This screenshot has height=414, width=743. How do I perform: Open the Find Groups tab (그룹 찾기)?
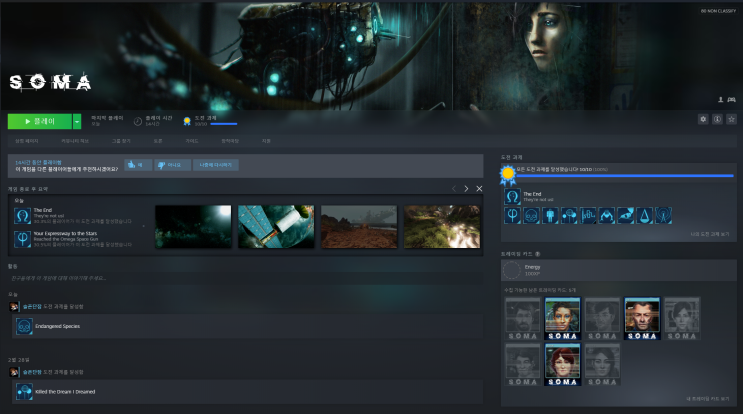[121, 141]
